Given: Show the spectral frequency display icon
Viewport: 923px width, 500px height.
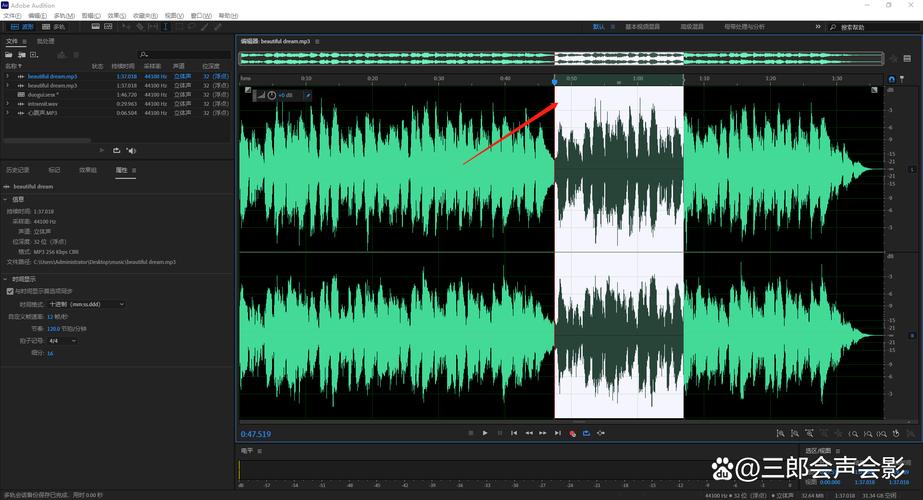Looking at the screenshot, I should click(95, 27).
